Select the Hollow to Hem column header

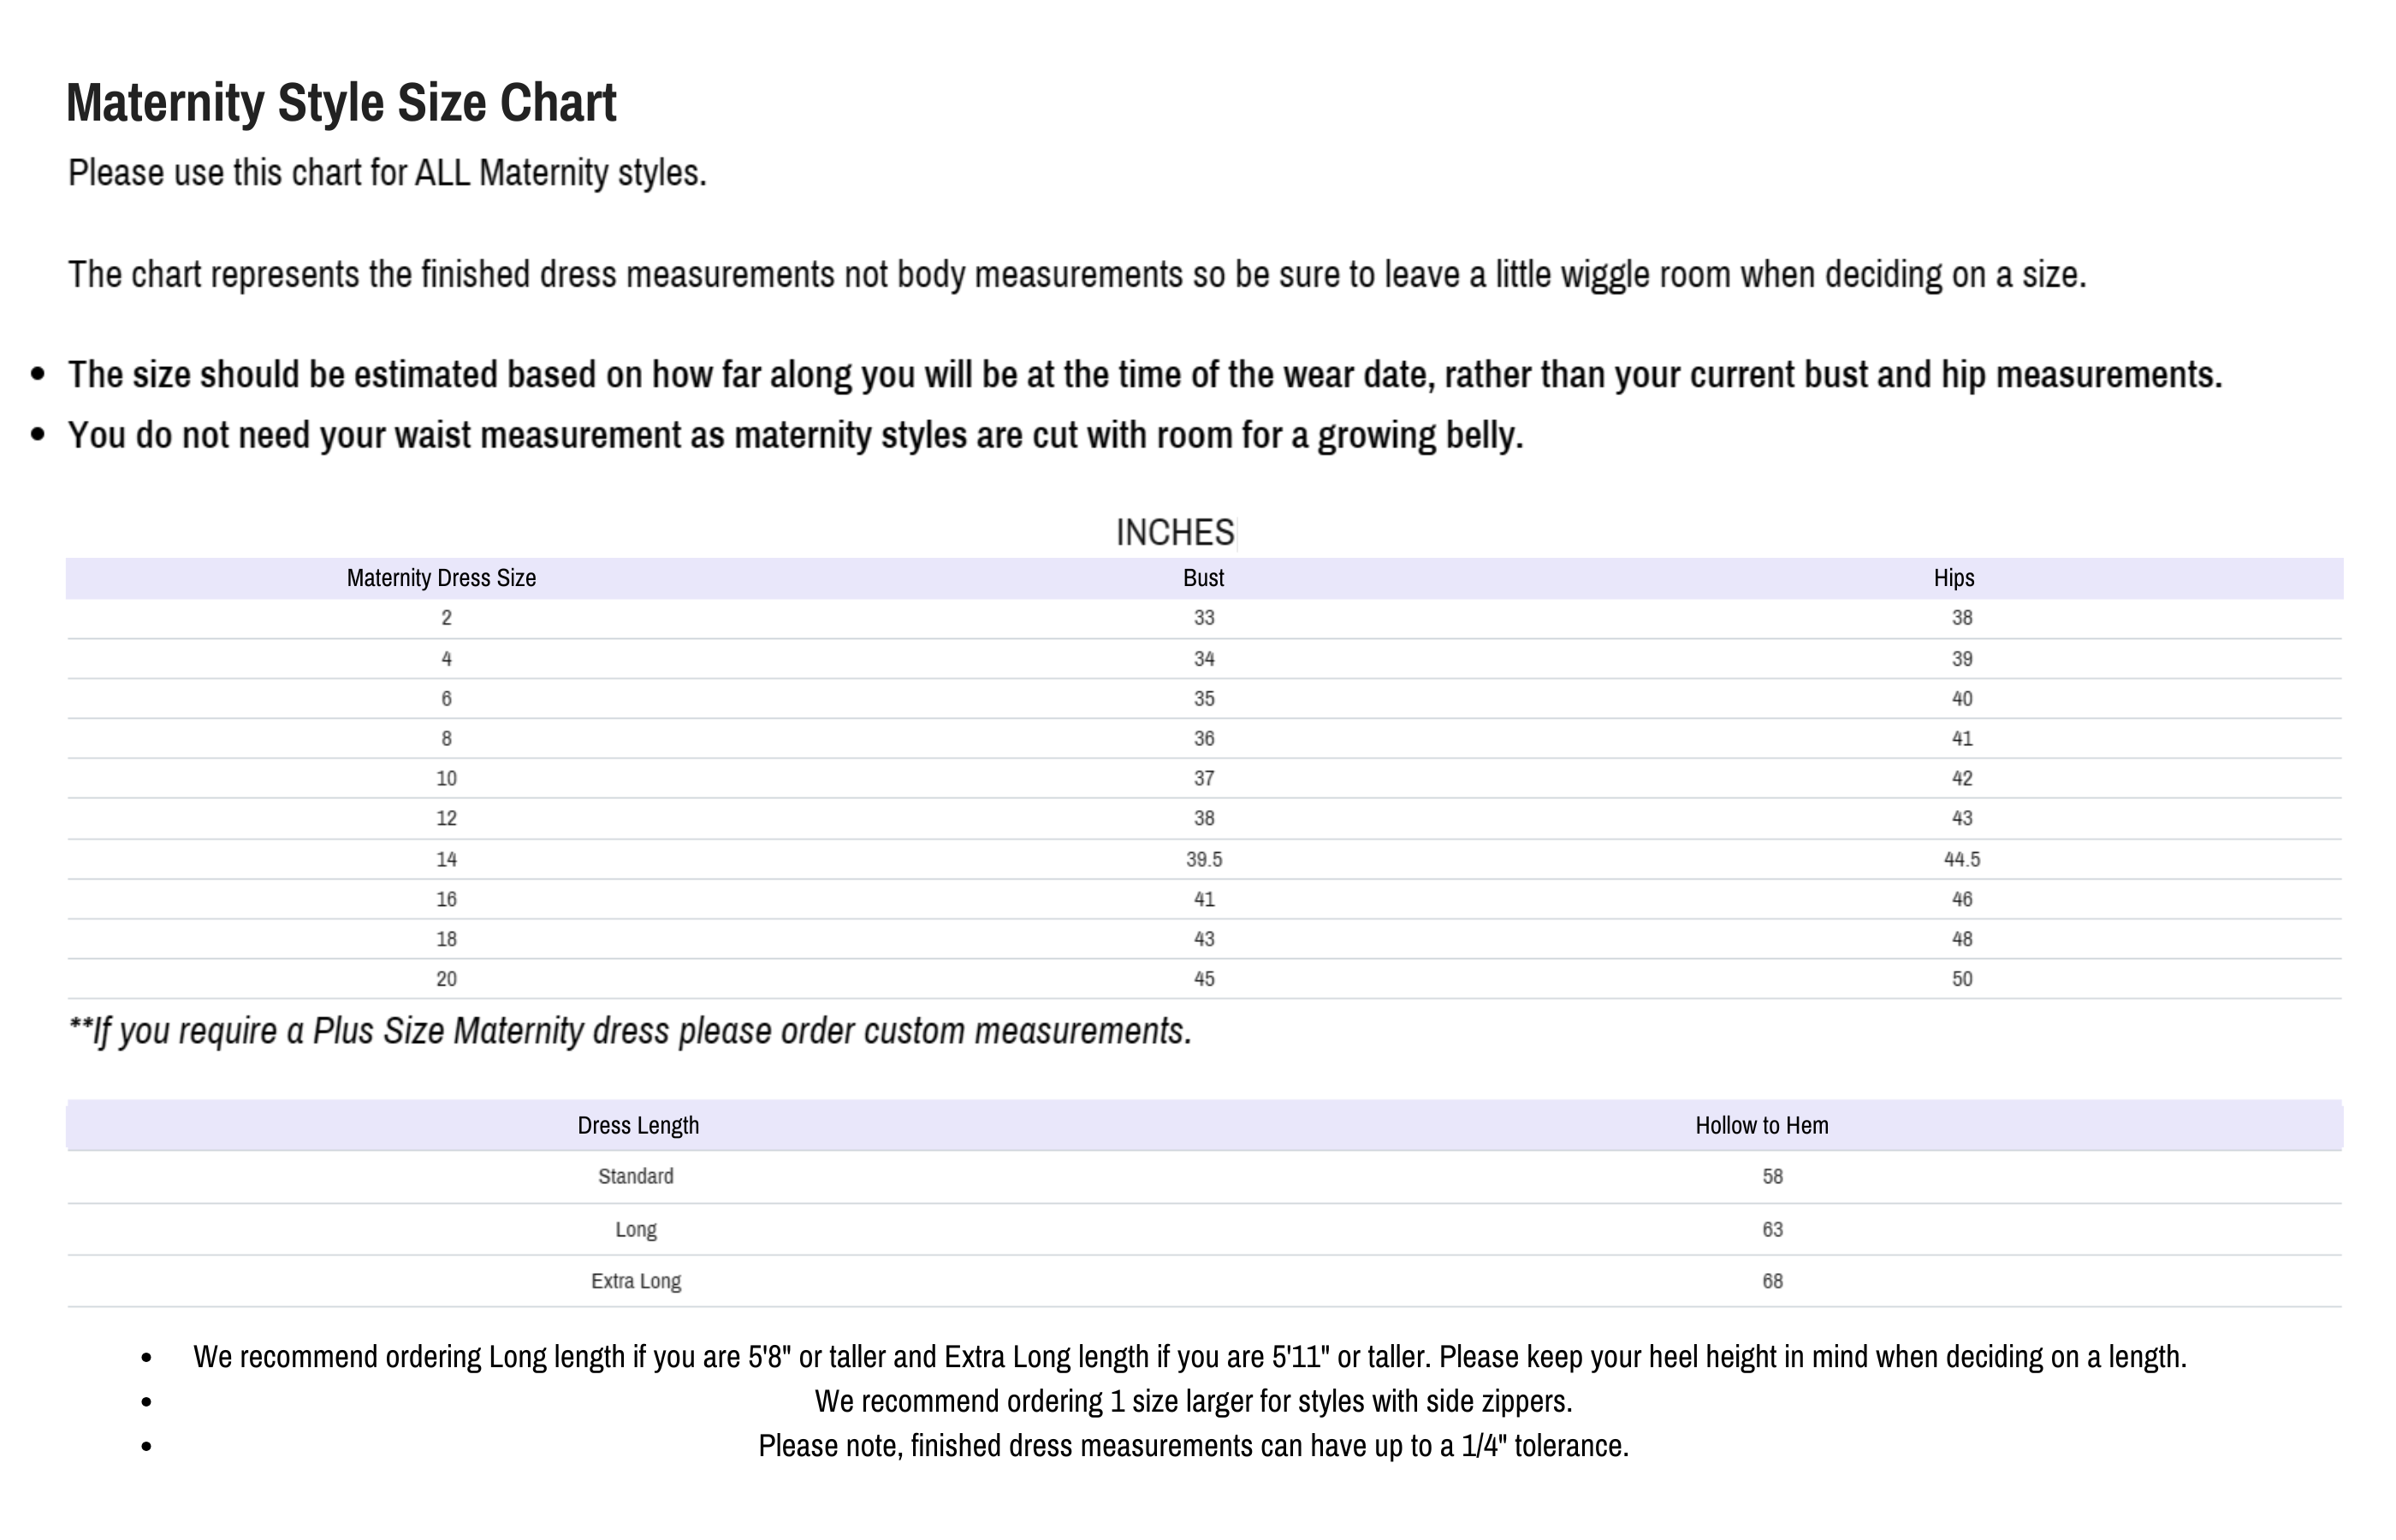1761,1126
